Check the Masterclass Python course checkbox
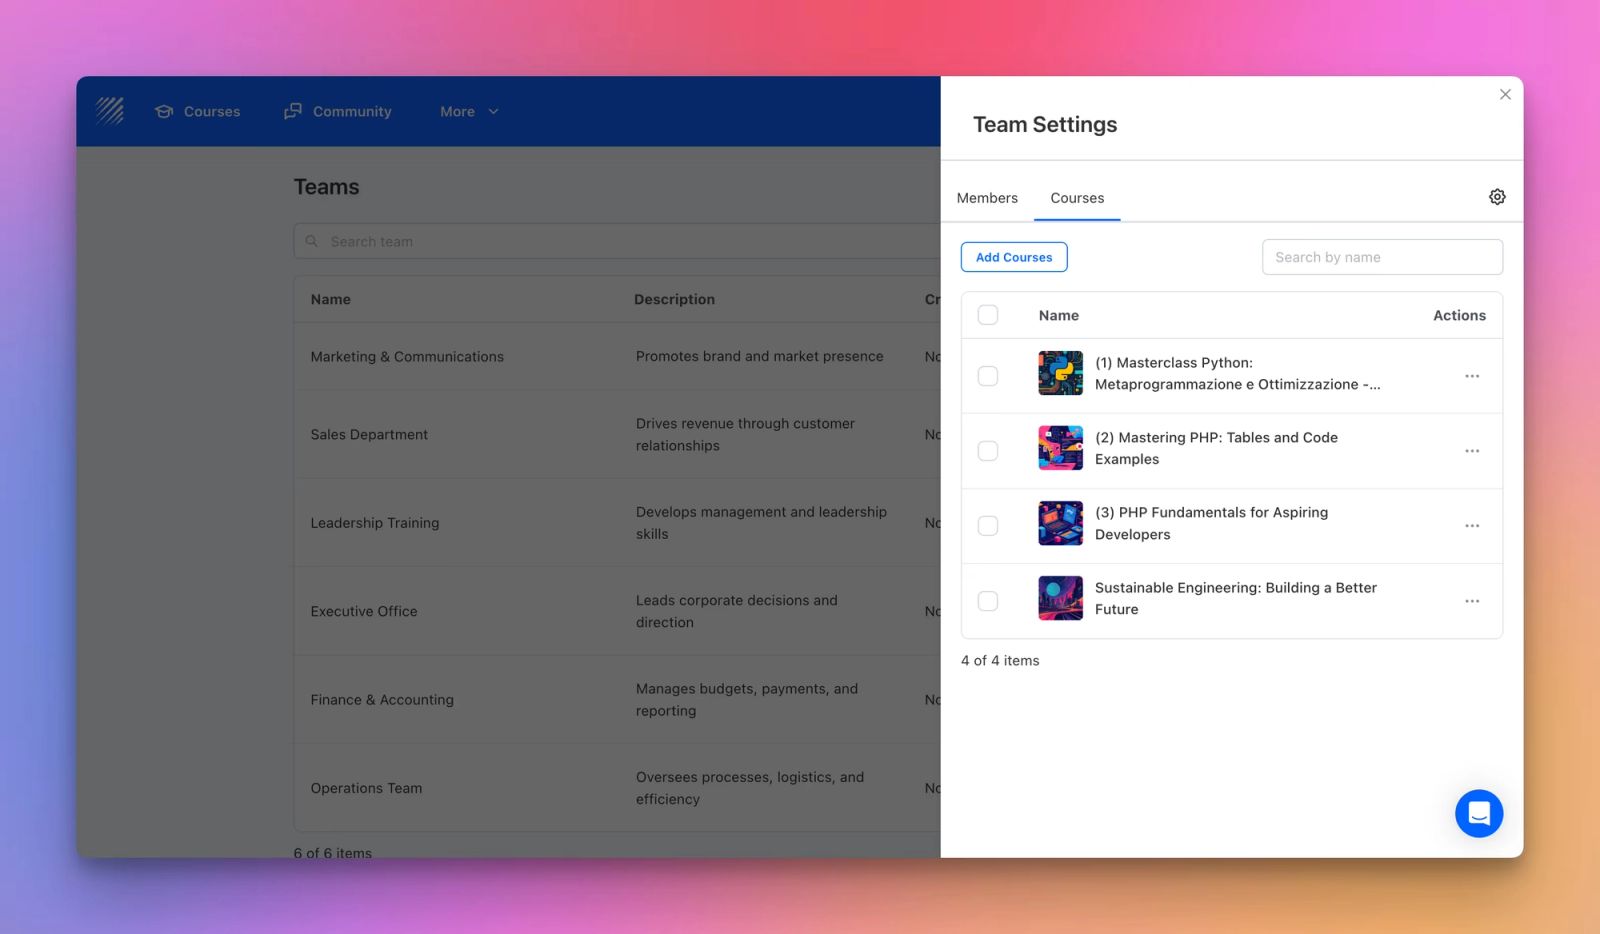Viewport: 1600px width, 934px height. 988,376
